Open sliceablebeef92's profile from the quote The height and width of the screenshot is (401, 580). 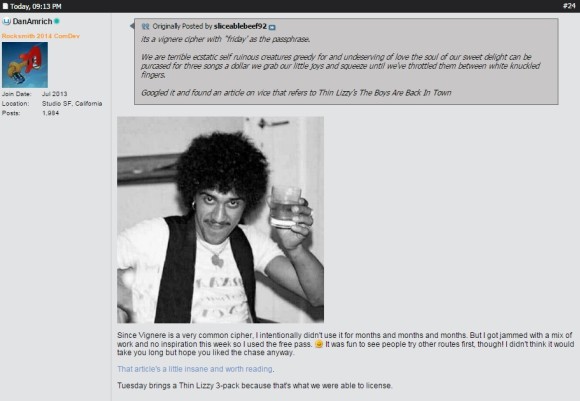pos(240,26)
